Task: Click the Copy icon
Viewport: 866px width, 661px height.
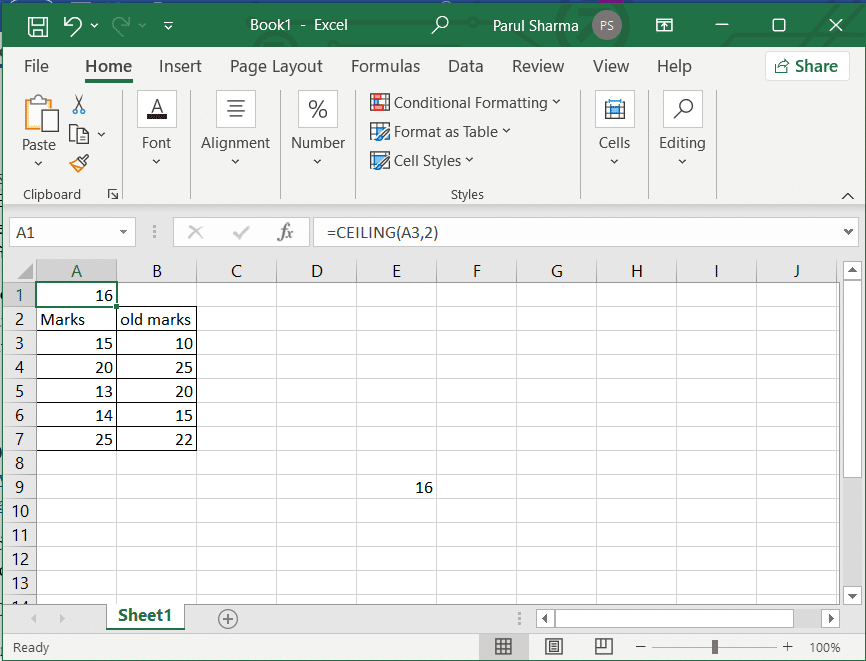Action: pyautogui.click(x=78, y=134)
